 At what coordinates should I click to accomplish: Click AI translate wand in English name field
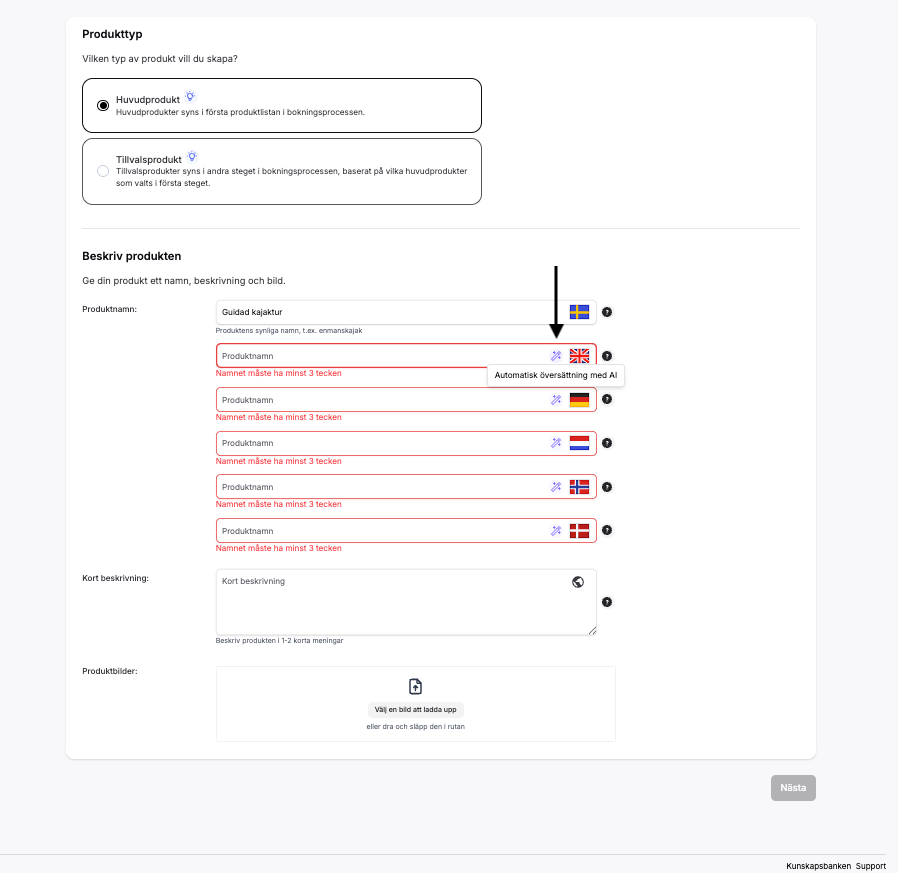pyautogui.click(x=556, y=356)
